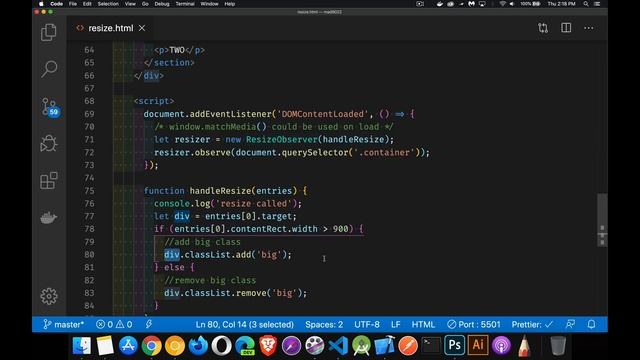
Task: Open the Apple menu
Action: click(41, 4)
